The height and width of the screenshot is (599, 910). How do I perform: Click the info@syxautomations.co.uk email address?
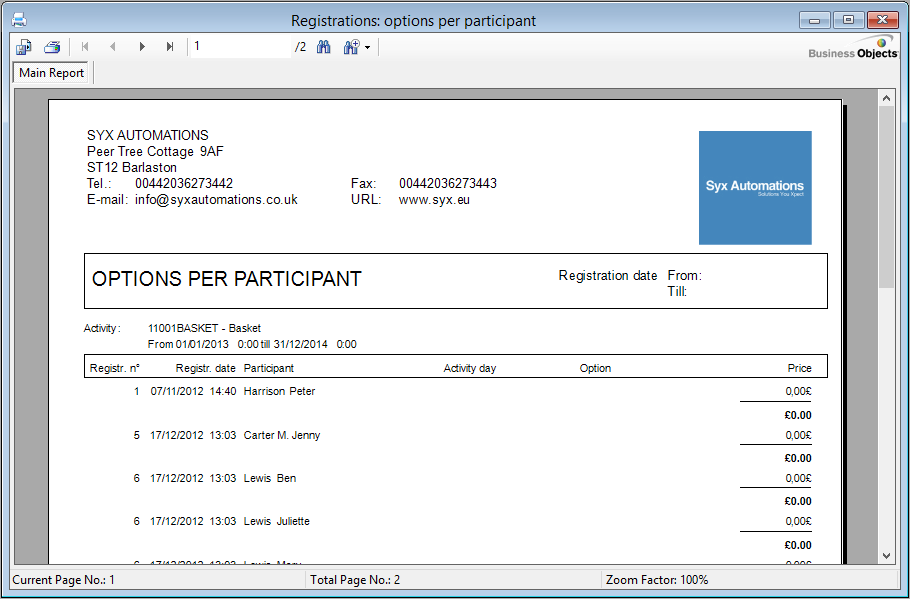216,199
